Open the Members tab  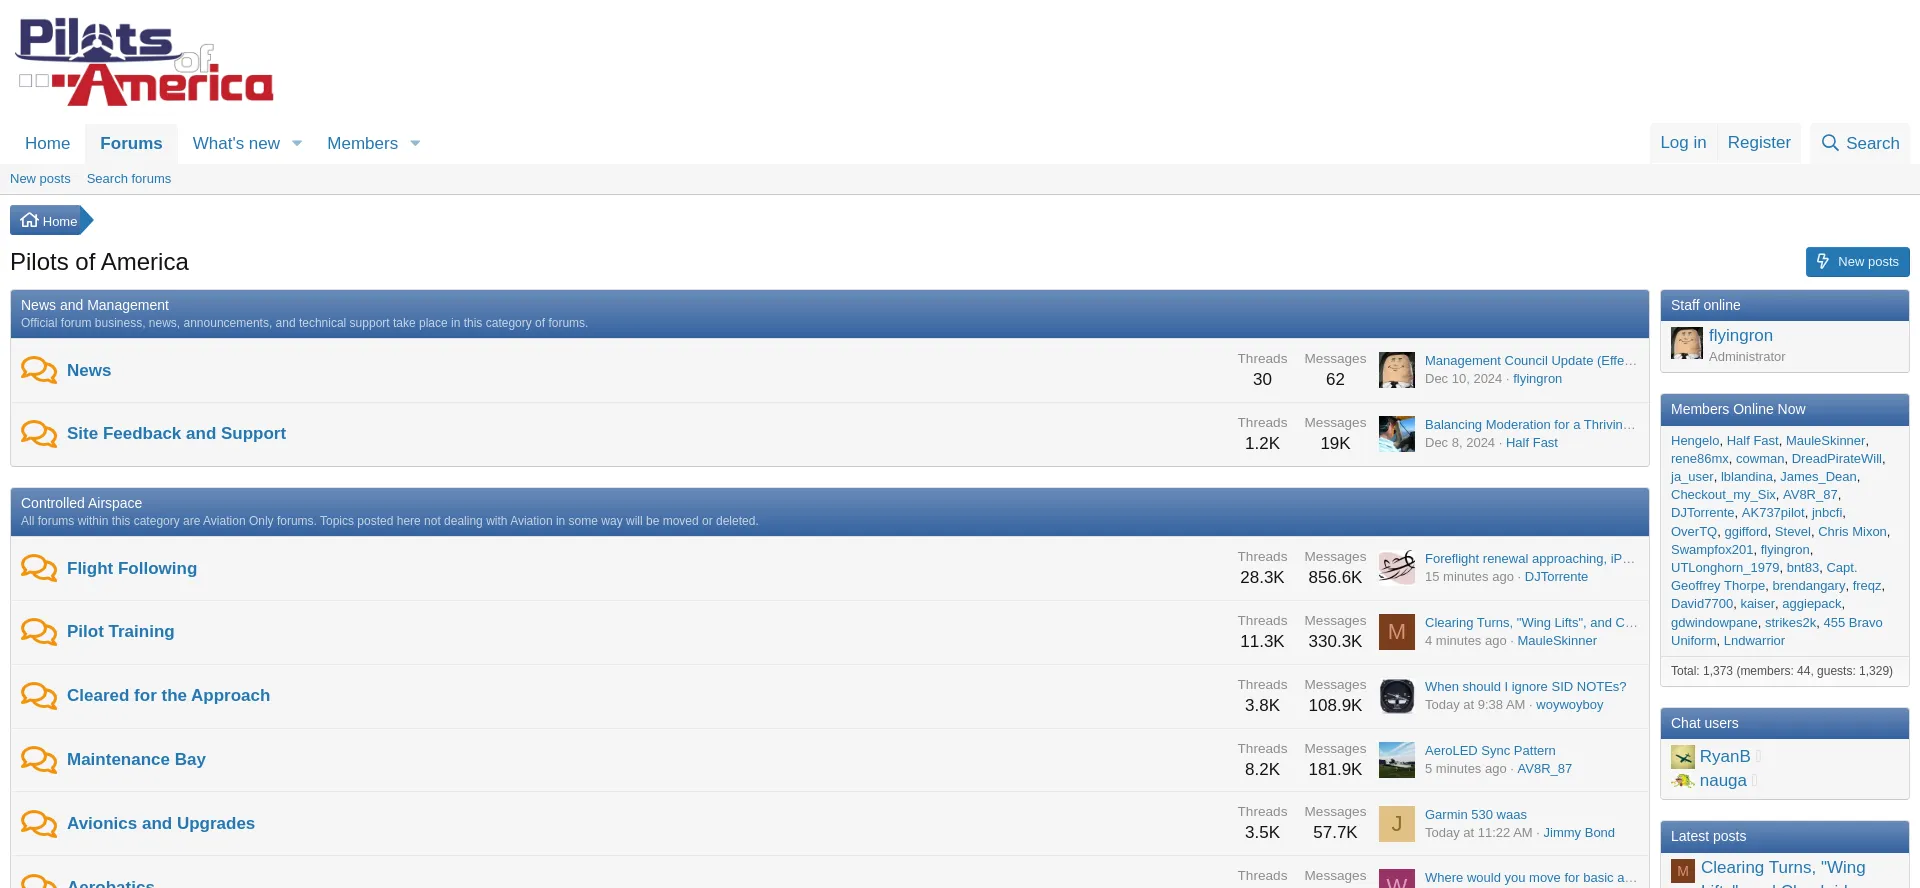pyautogui.click(x=362, y=144)
